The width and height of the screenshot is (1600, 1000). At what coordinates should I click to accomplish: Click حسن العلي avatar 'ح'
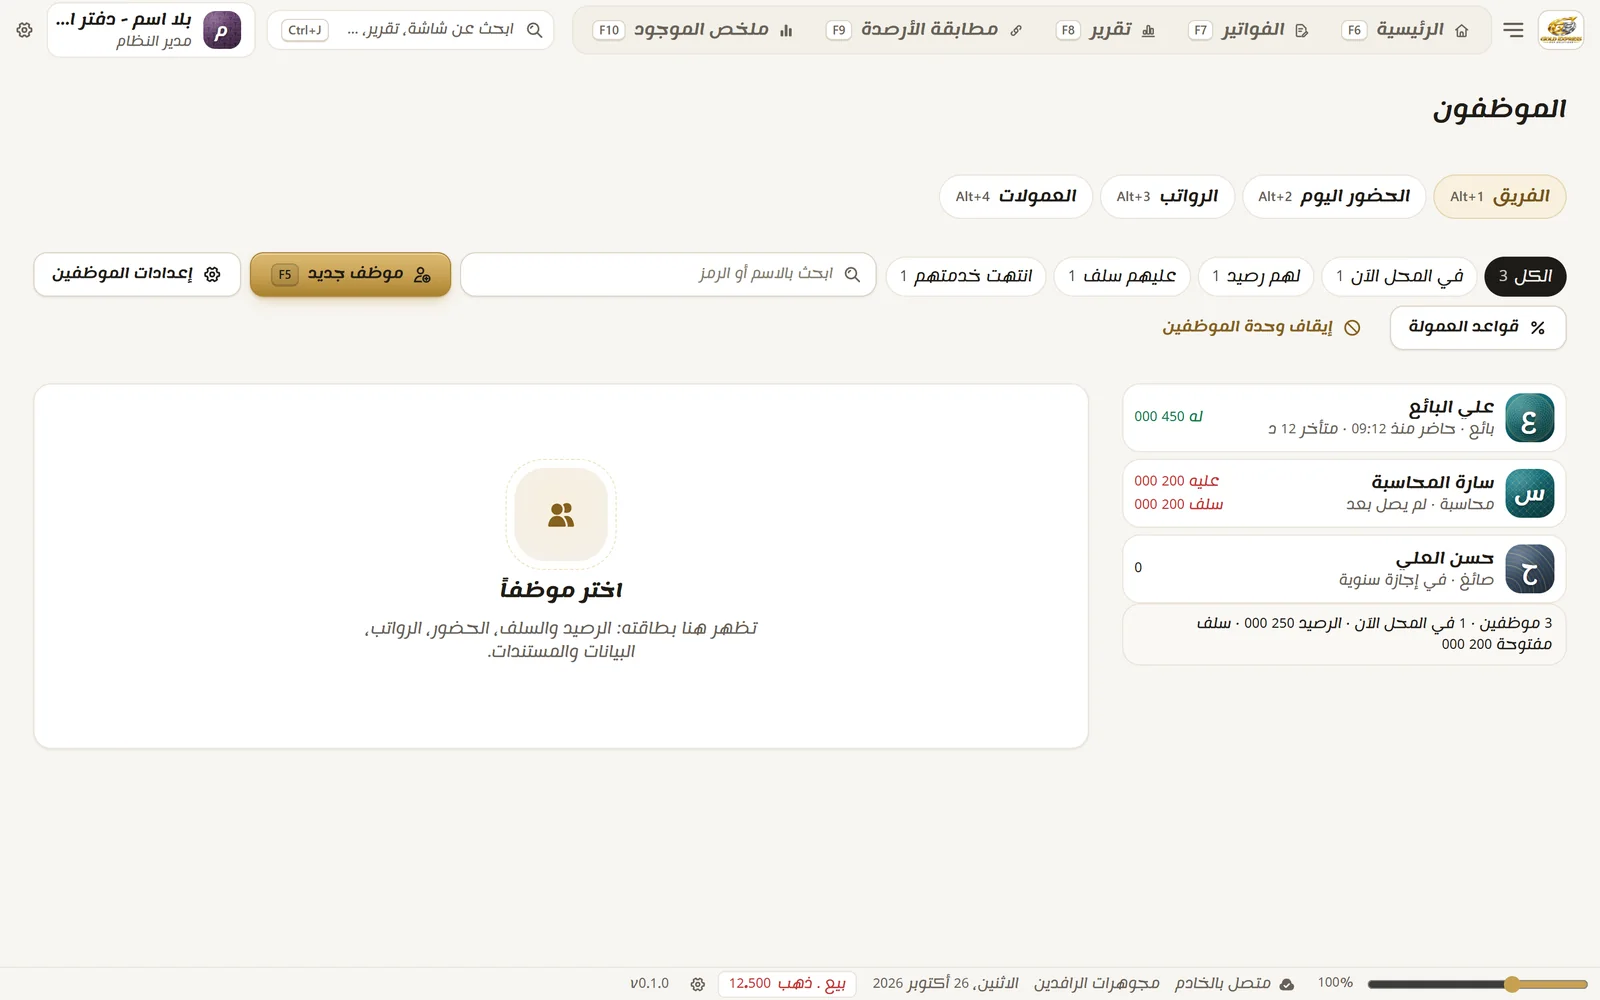[1529, 569]
